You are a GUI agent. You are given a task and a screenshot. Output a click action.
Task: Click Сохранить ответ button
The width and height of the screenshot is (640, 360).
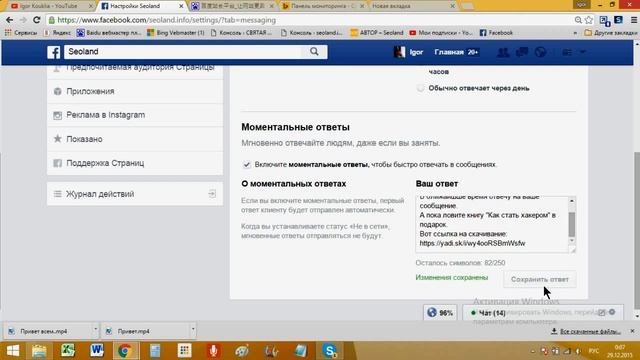[540, 280]
